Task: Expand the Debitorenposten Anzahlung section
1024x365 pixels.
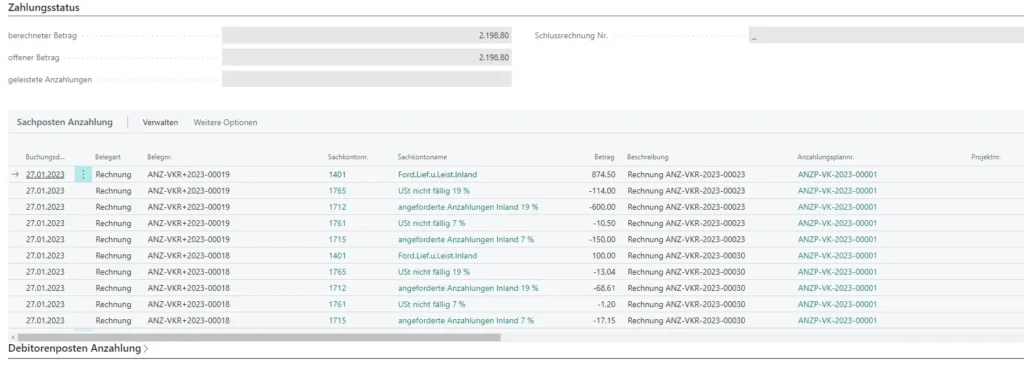Action: (78, 349)
